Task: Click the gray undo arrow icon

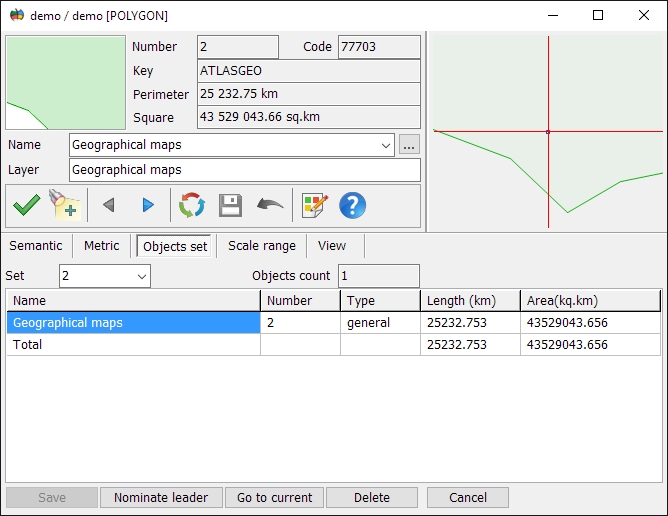Action: [x=269, y=205]
